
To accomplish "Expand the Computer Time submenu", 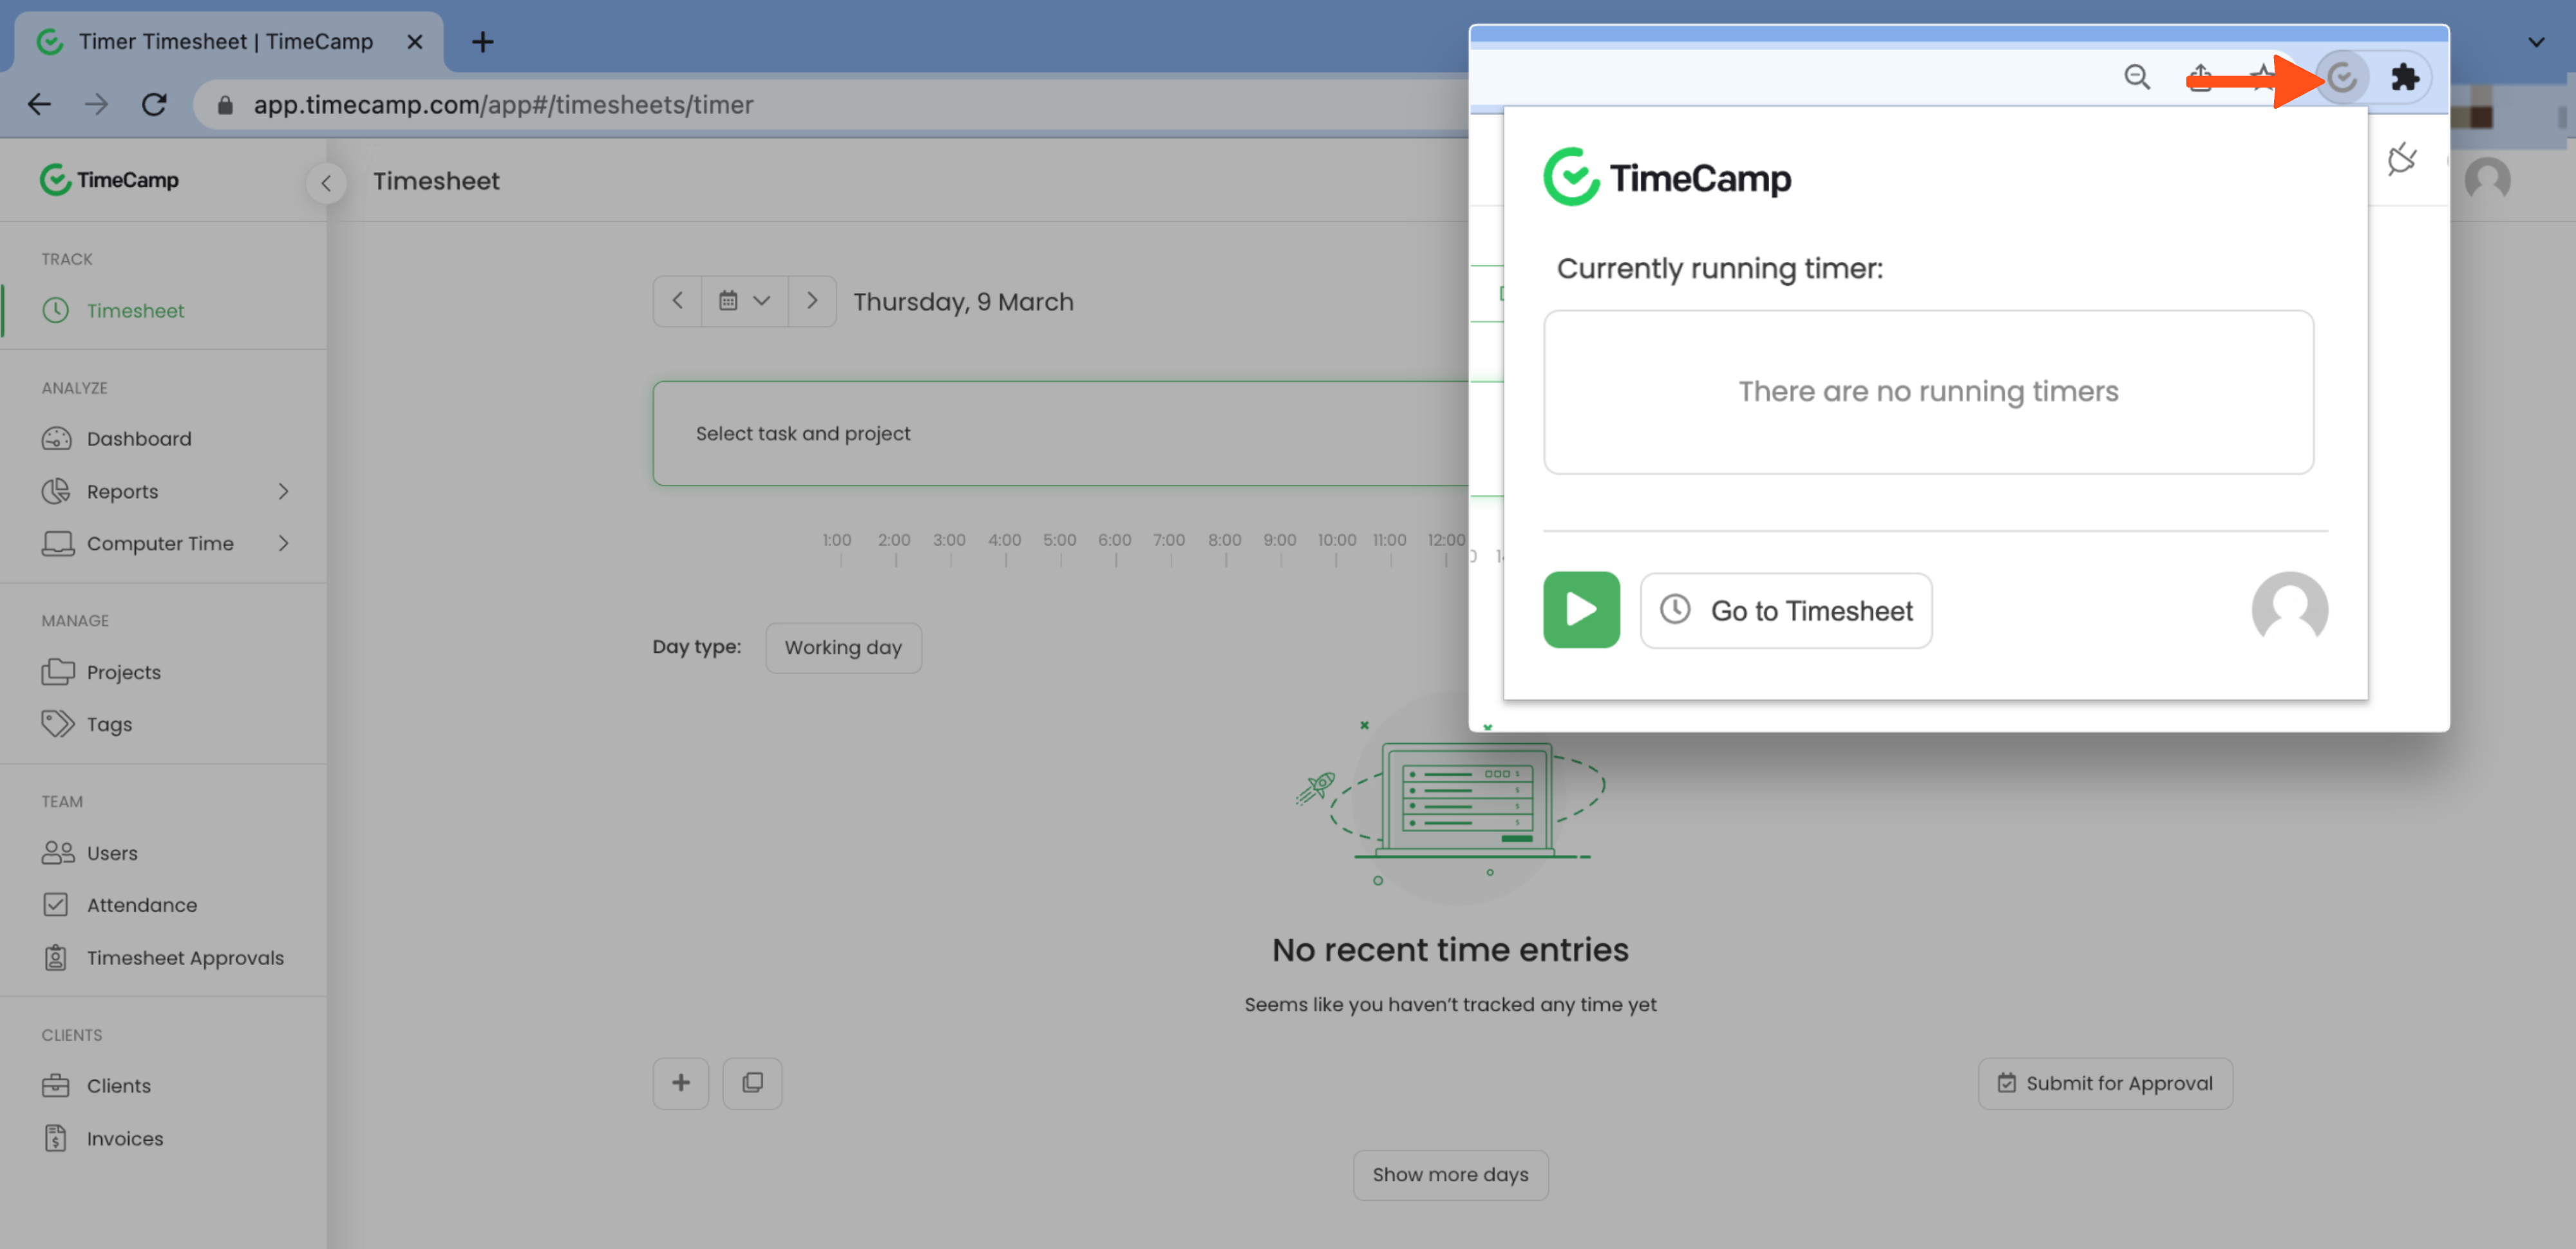I will tap(284, 543).
